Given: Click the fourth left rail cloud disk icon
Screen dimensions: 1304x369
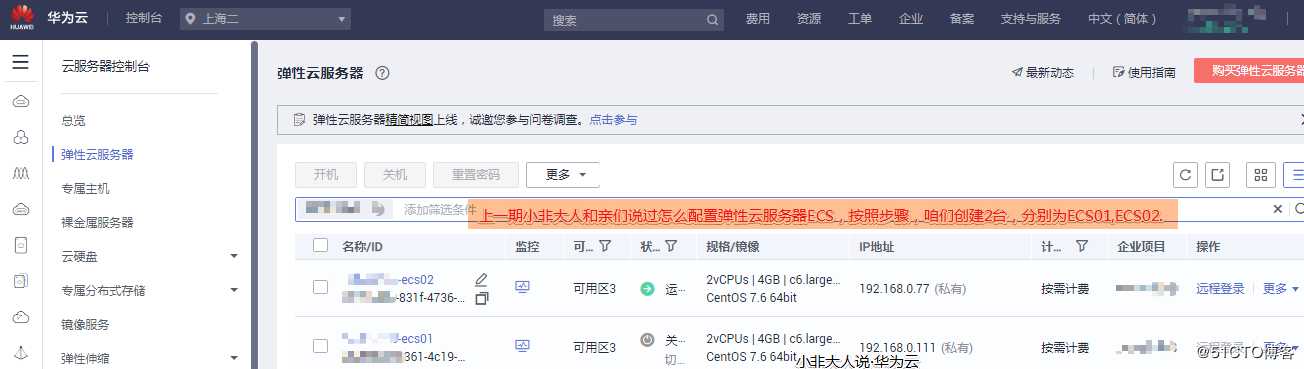Looking at the screenshot, I should [20, 209].
